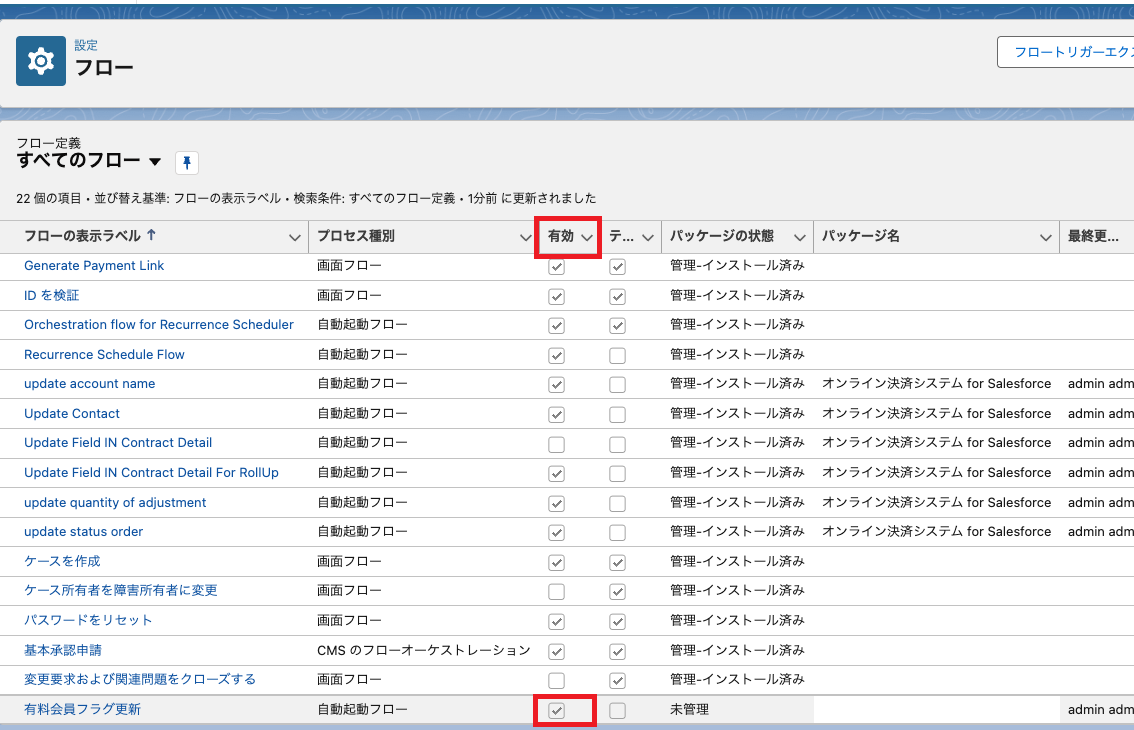Click the Setup gear icon beside フロー title
This screenshot has width=1134, height=730.
[40, 61]
